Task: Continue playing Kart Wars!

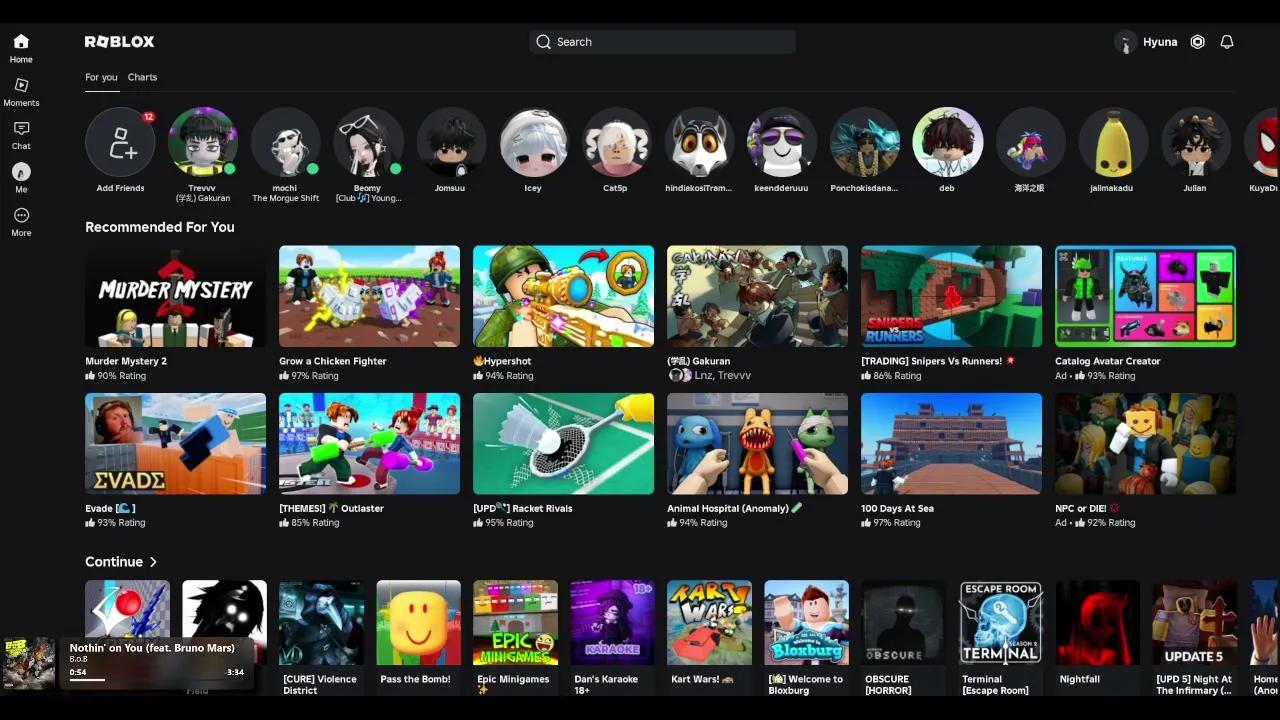Action: point(709,622)
